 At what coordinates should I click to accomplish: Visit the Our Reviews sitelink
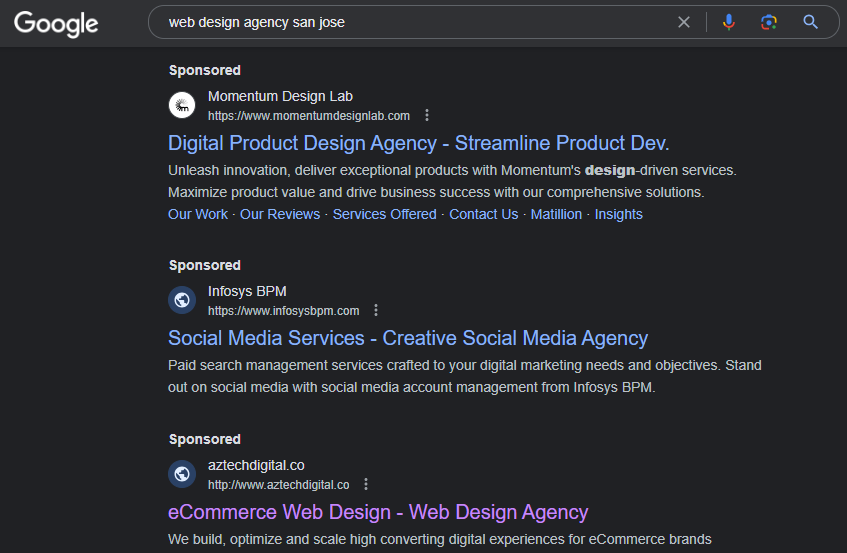click(280, 214)
